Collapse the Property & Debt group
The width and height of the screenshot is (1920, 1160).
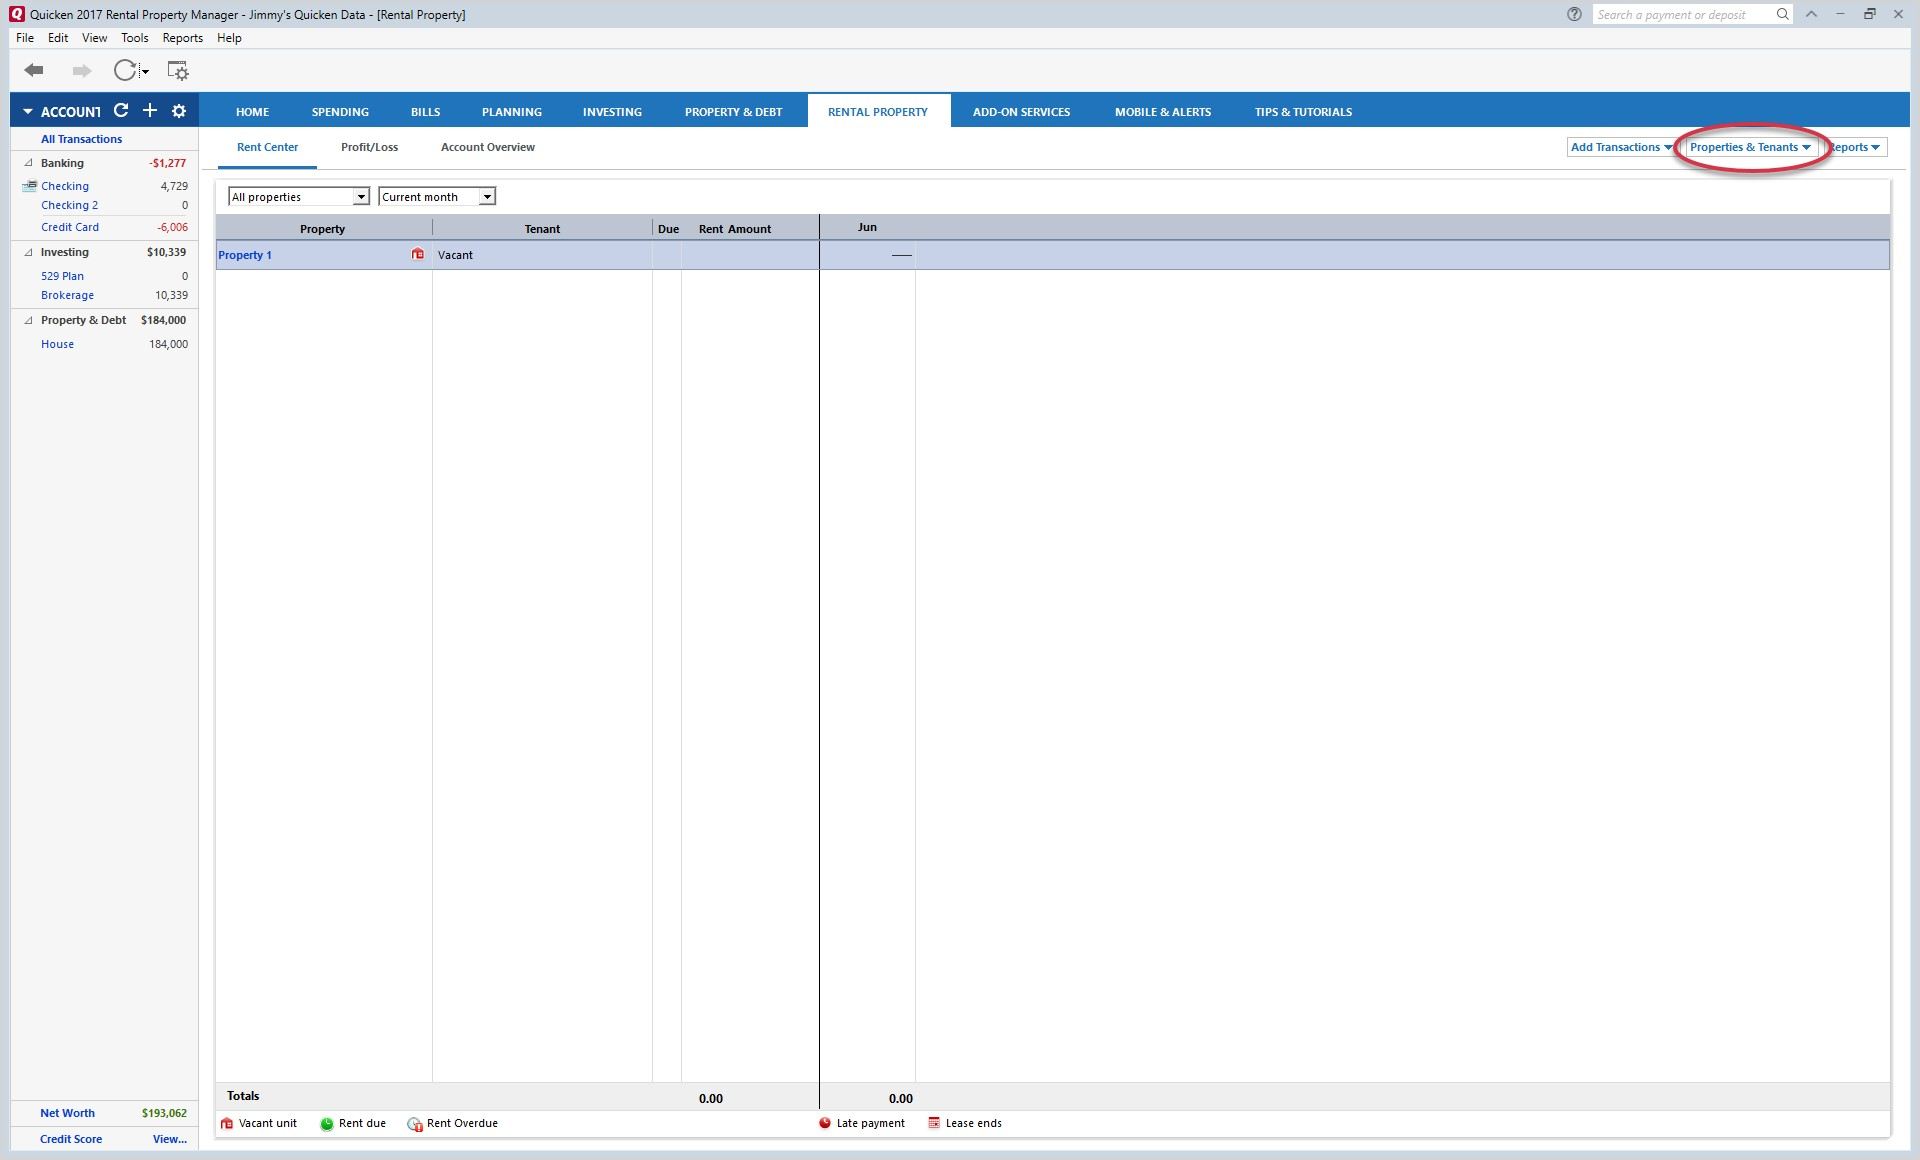[x=28, y=320]
